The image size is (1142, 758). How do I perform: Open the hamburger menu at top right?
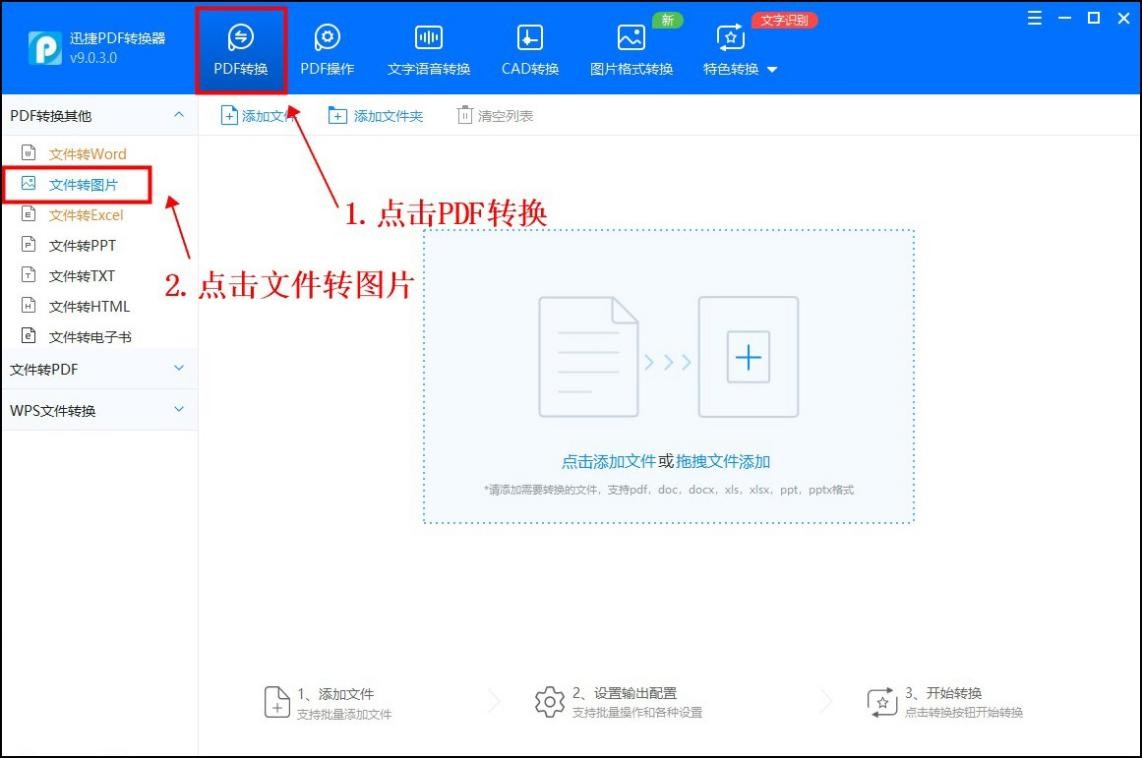pos(1035,17)
